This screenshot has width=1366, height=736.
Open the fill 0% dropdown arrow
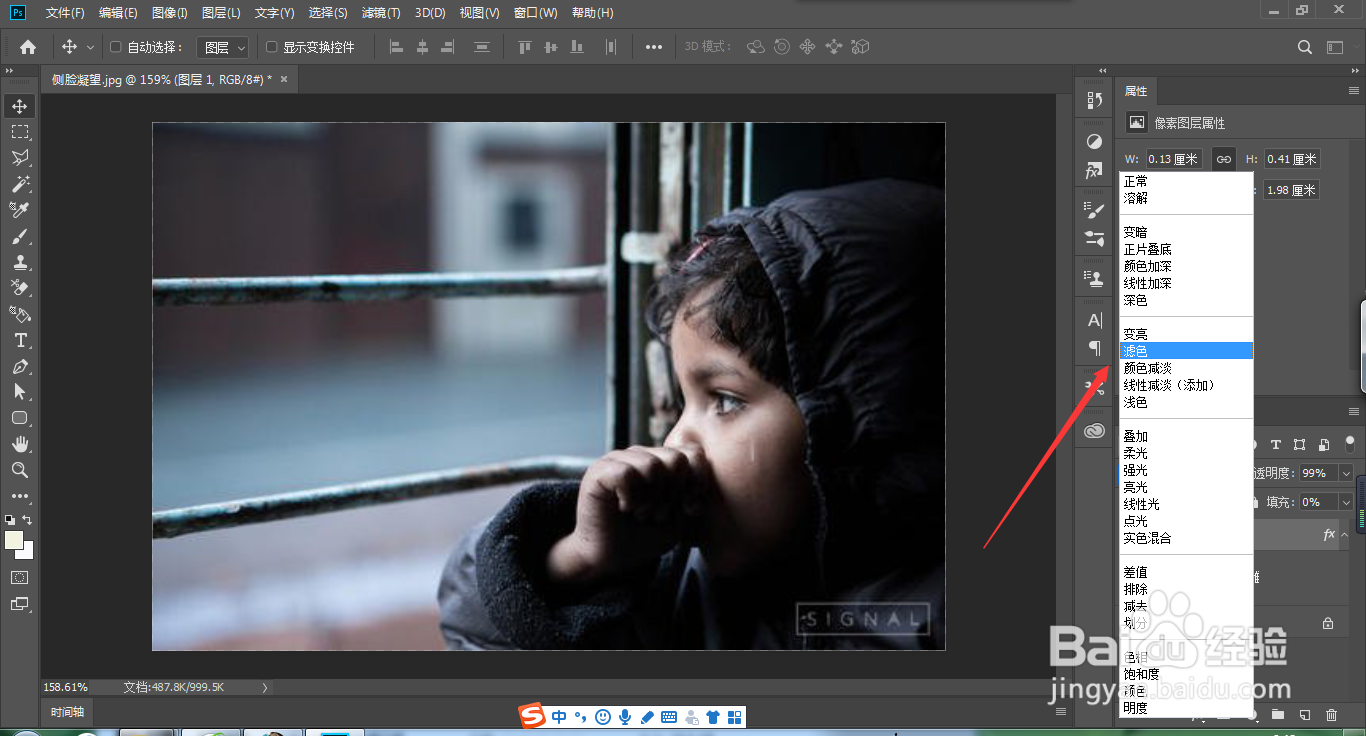click(1345, 502)
